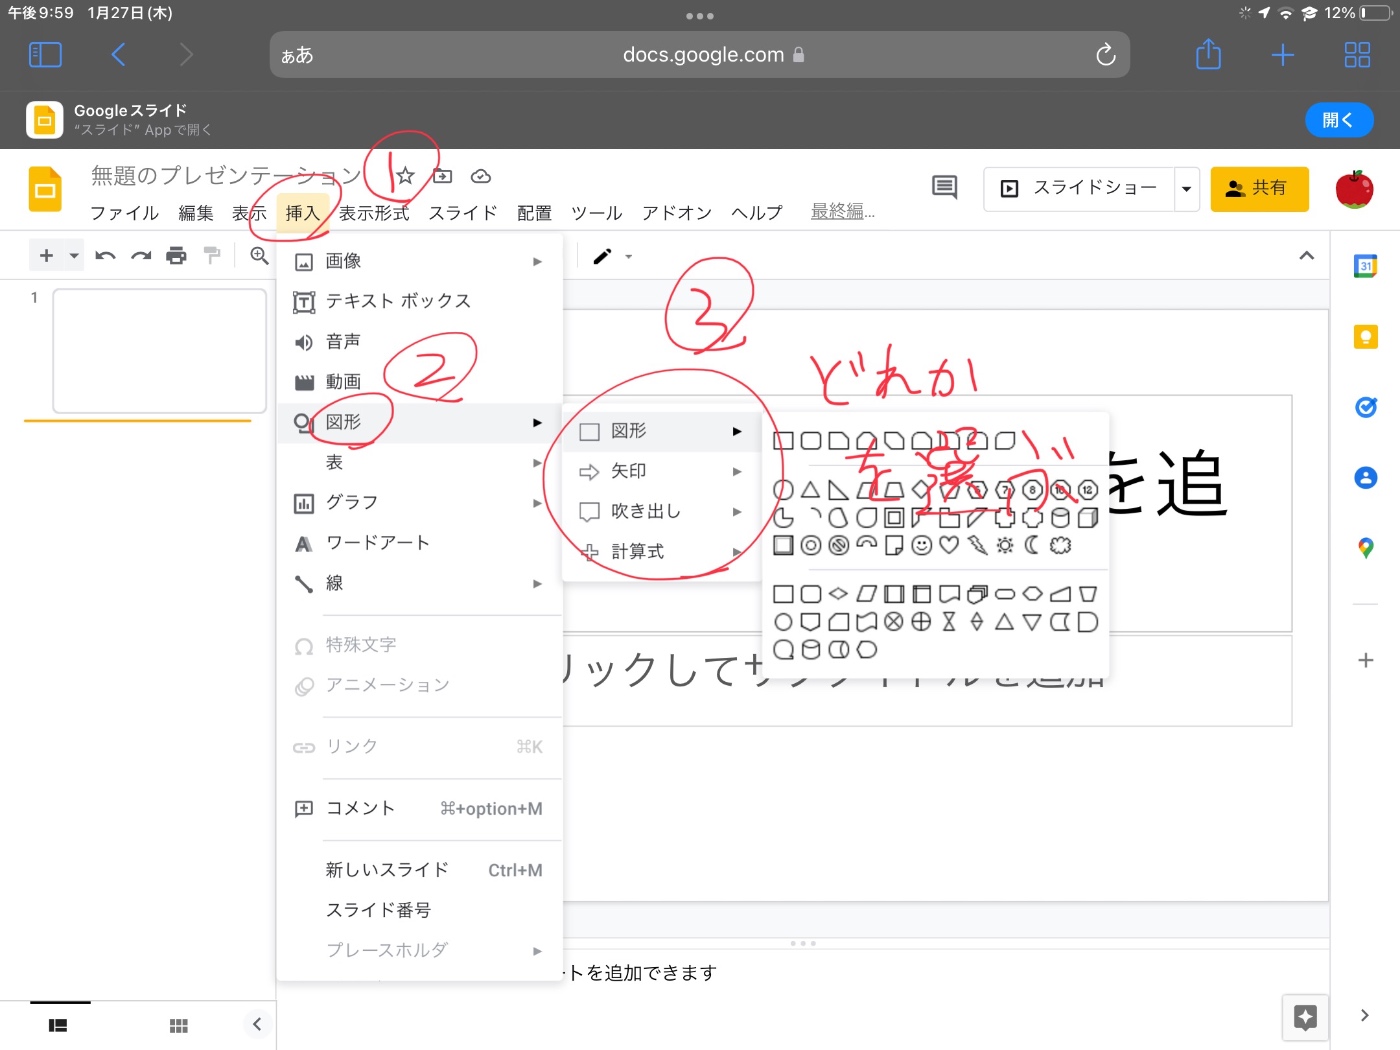Select the donut shape
The height and width of the screenshot is (1050, 1400).
point(811,545)
